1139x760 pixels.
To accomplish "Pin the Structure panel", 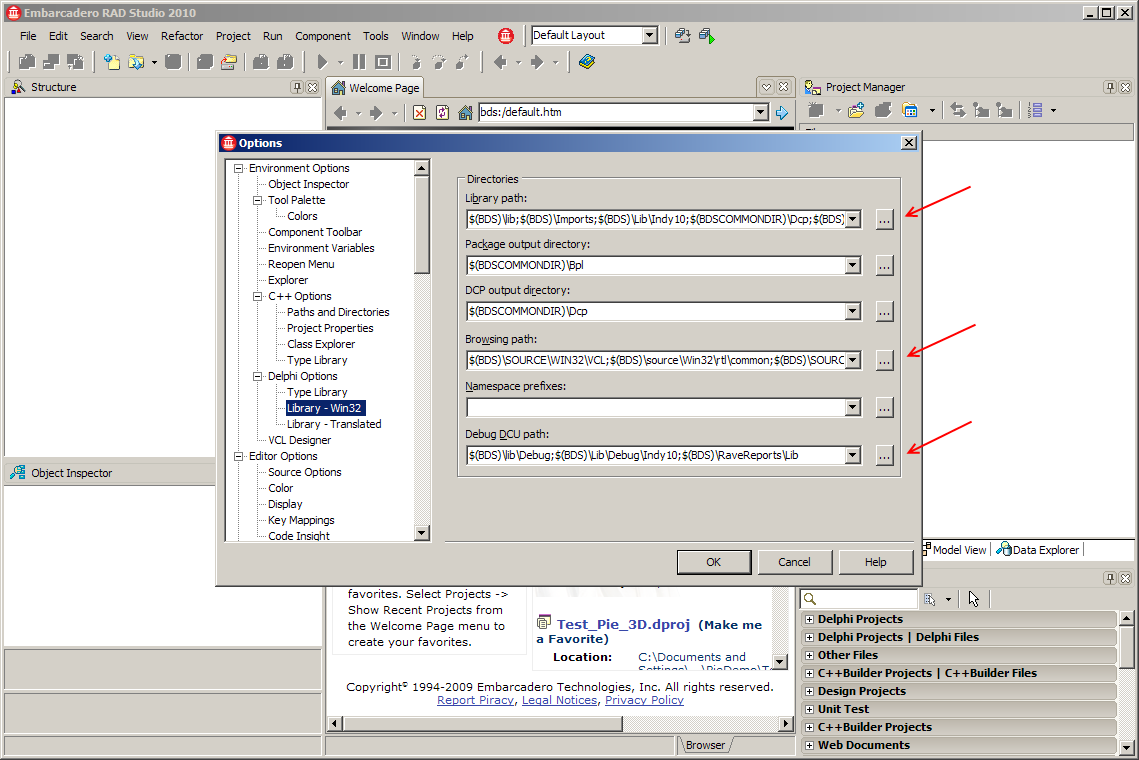I will pyautogui.click(x=297, y=87).
